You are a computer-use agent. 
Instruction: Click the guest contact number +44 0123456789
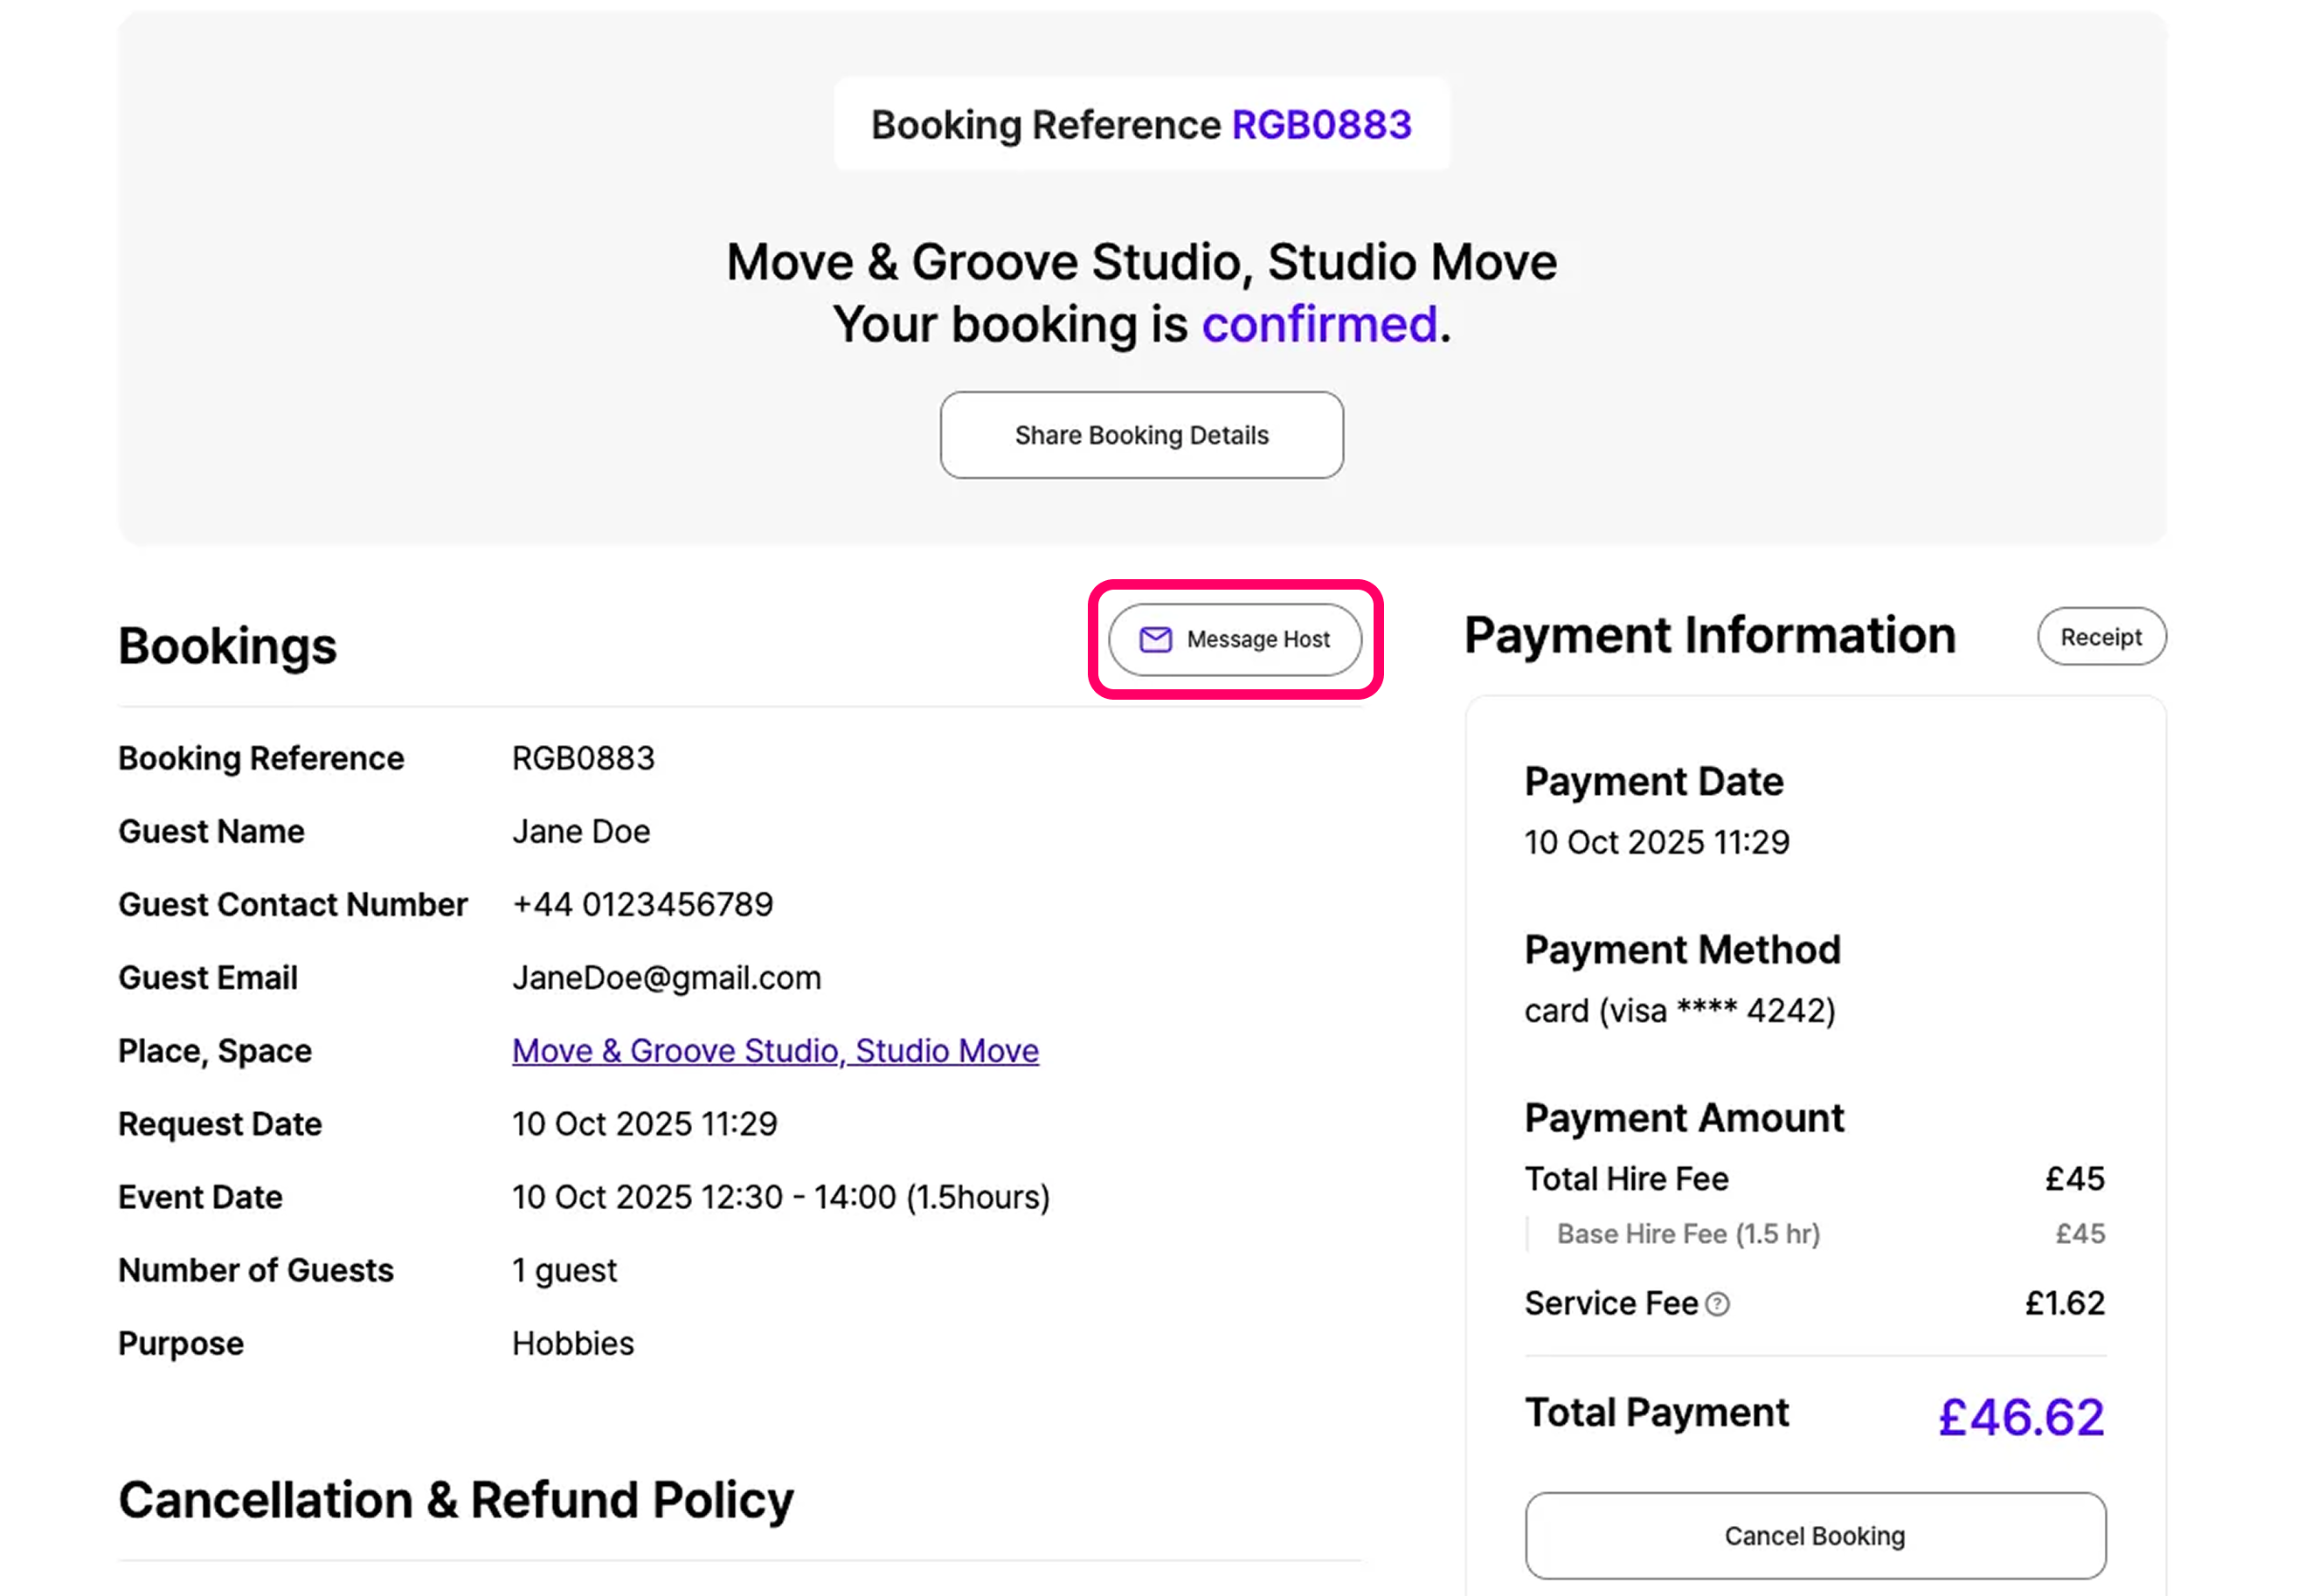[x=642, y=905]
